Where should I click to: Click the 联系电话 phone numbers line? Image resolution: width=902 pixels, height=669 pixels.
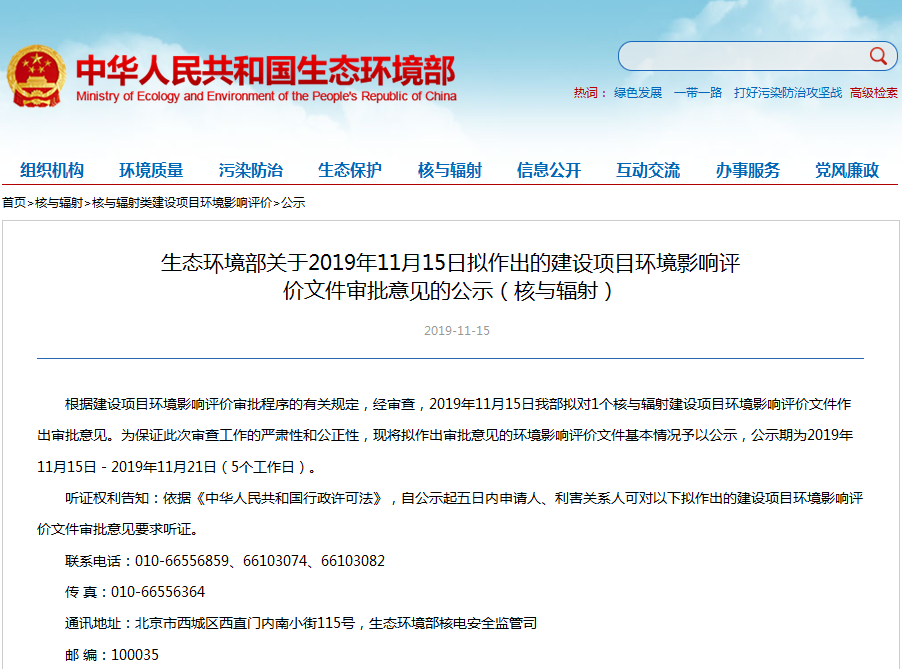click(x=225, y=561)
